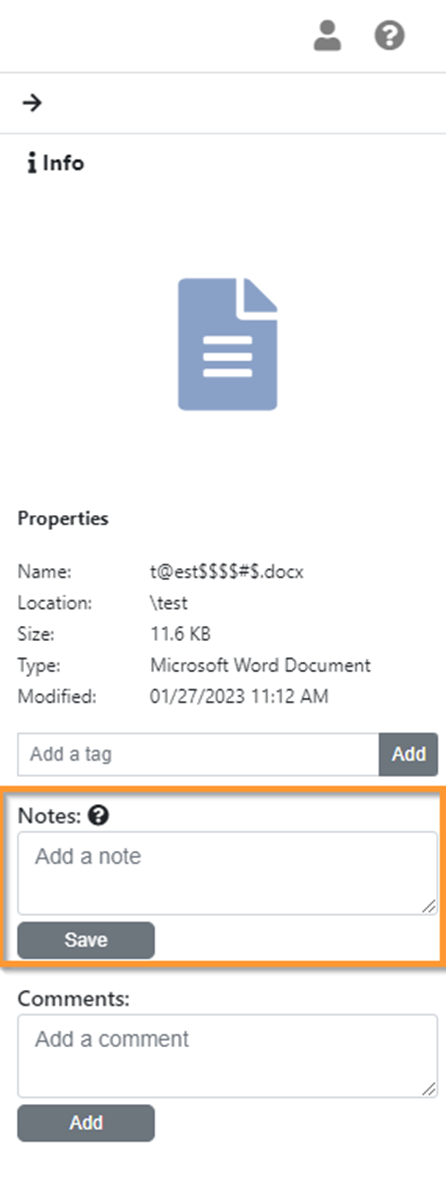
Task: Click the Notes help question mark icon
Action: 98,815
